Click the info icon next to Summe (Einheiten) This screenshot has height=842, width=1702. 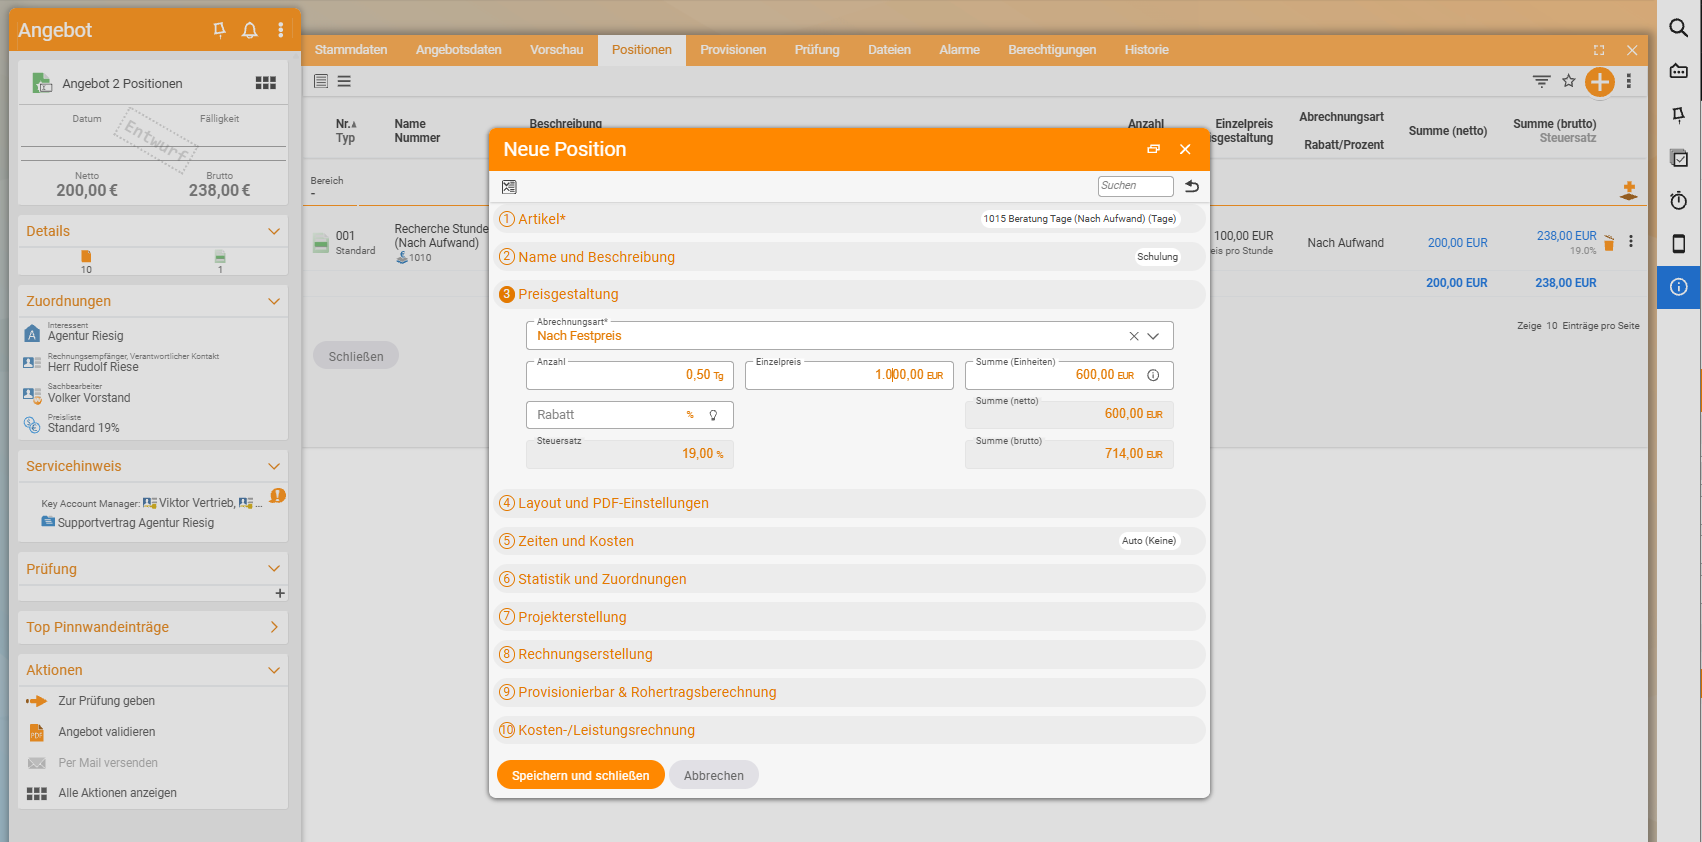1153,375
